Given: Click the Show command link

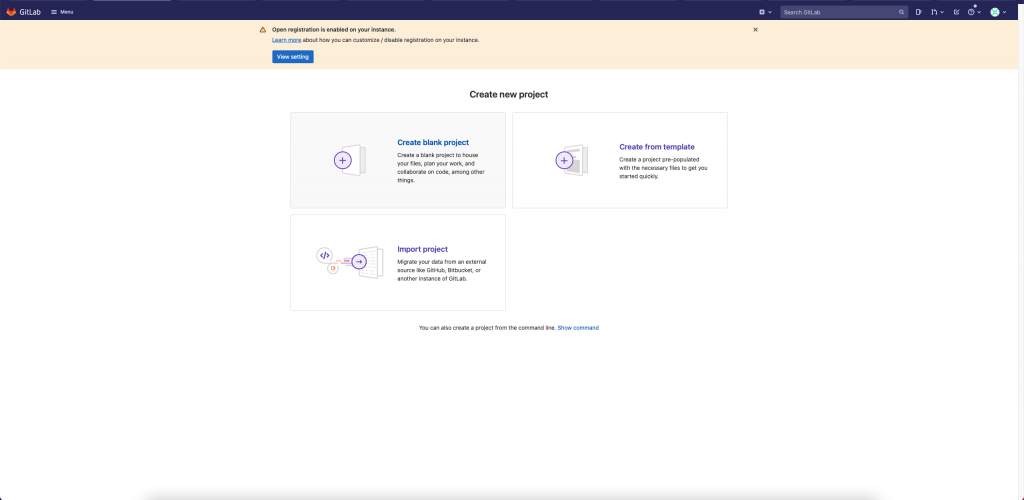Looking at the screenshot, I should [578, 328].
